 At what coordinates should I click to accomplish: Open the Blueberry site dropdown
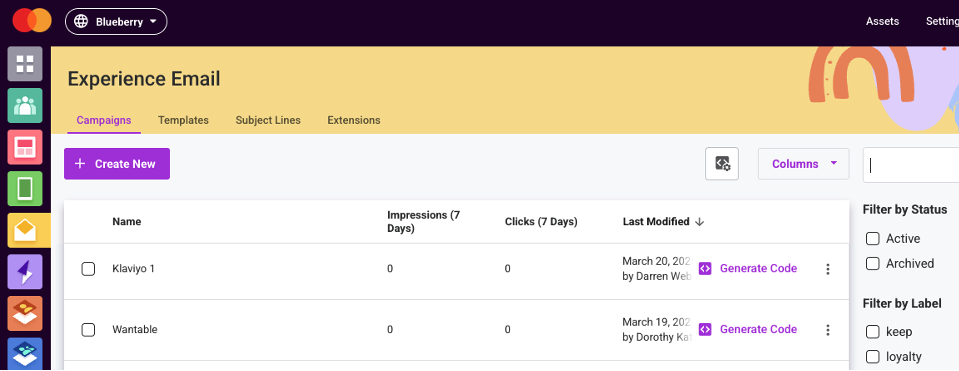(116, 21)
